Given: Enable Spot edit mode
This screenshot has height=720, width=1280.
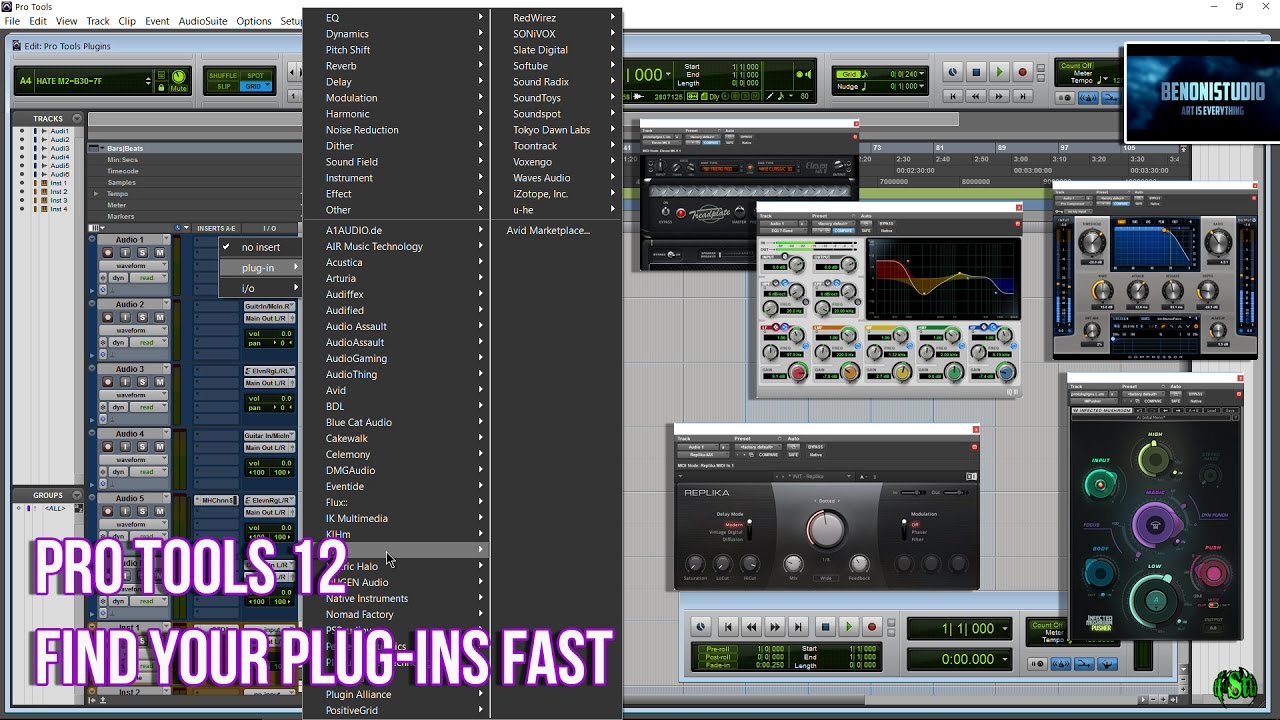Looking at the screenshot, I should tap(256, 75).
